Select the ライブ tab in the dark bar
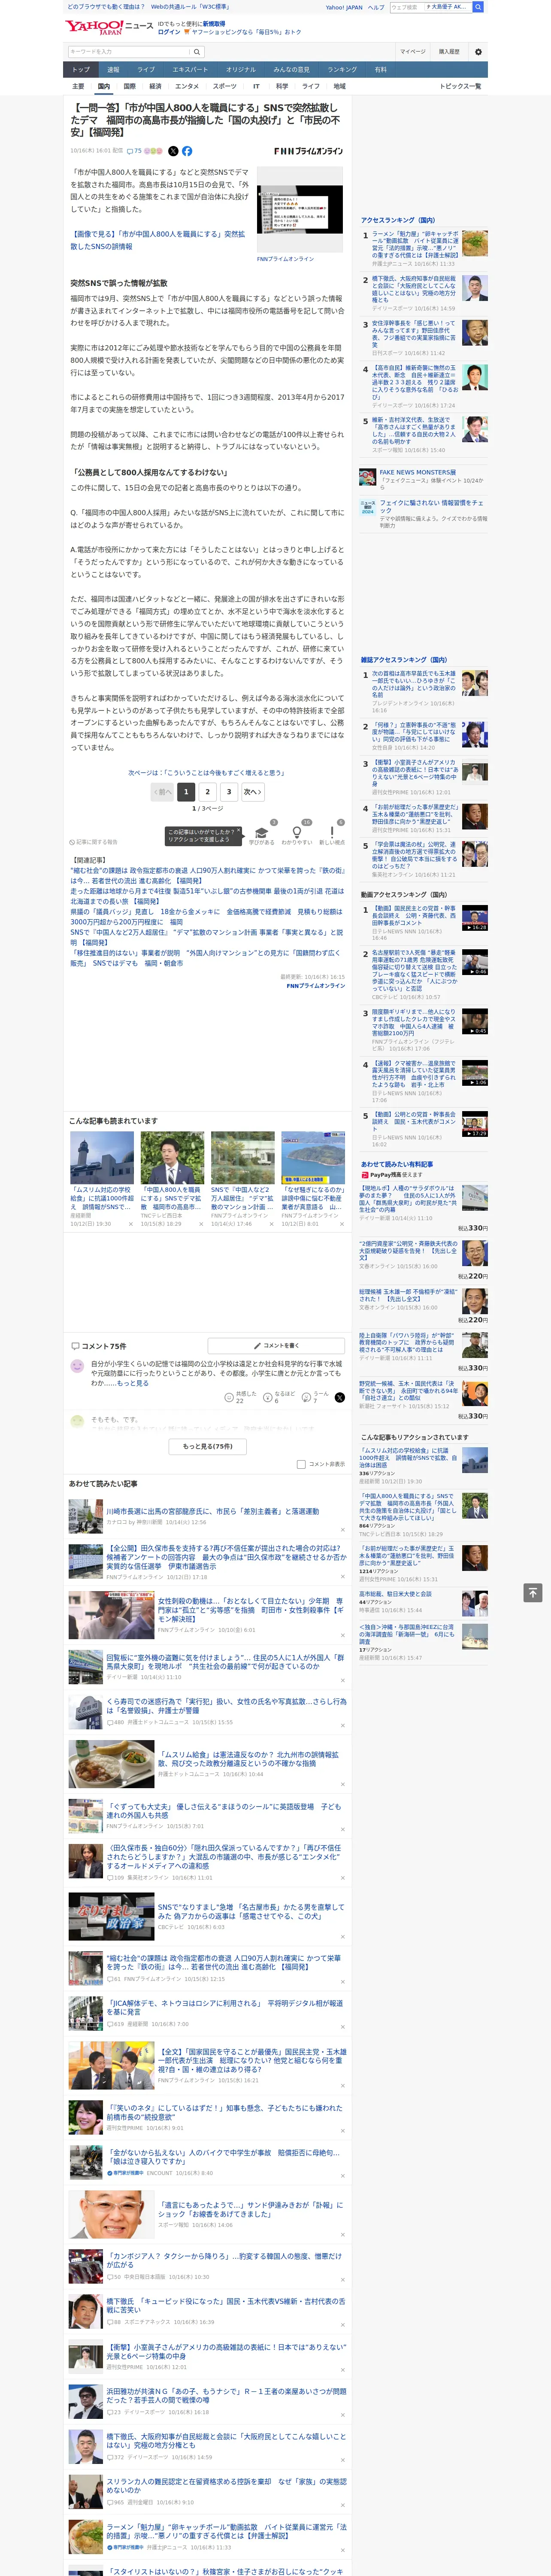Screen dimensions: 551x2576 [x=146, y=70]
